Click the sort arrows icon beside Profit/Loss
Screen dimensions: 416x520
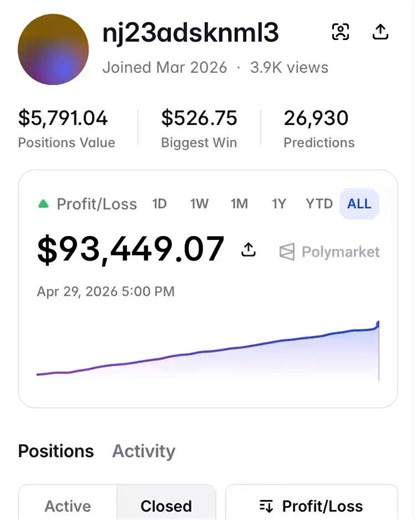266,506
